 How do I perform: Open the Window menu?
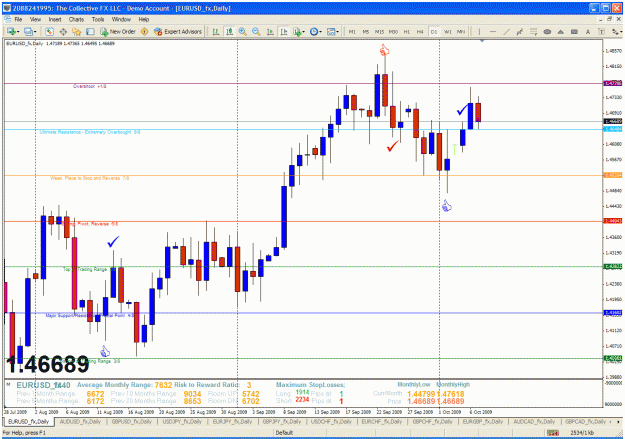[x=121, y=19]
